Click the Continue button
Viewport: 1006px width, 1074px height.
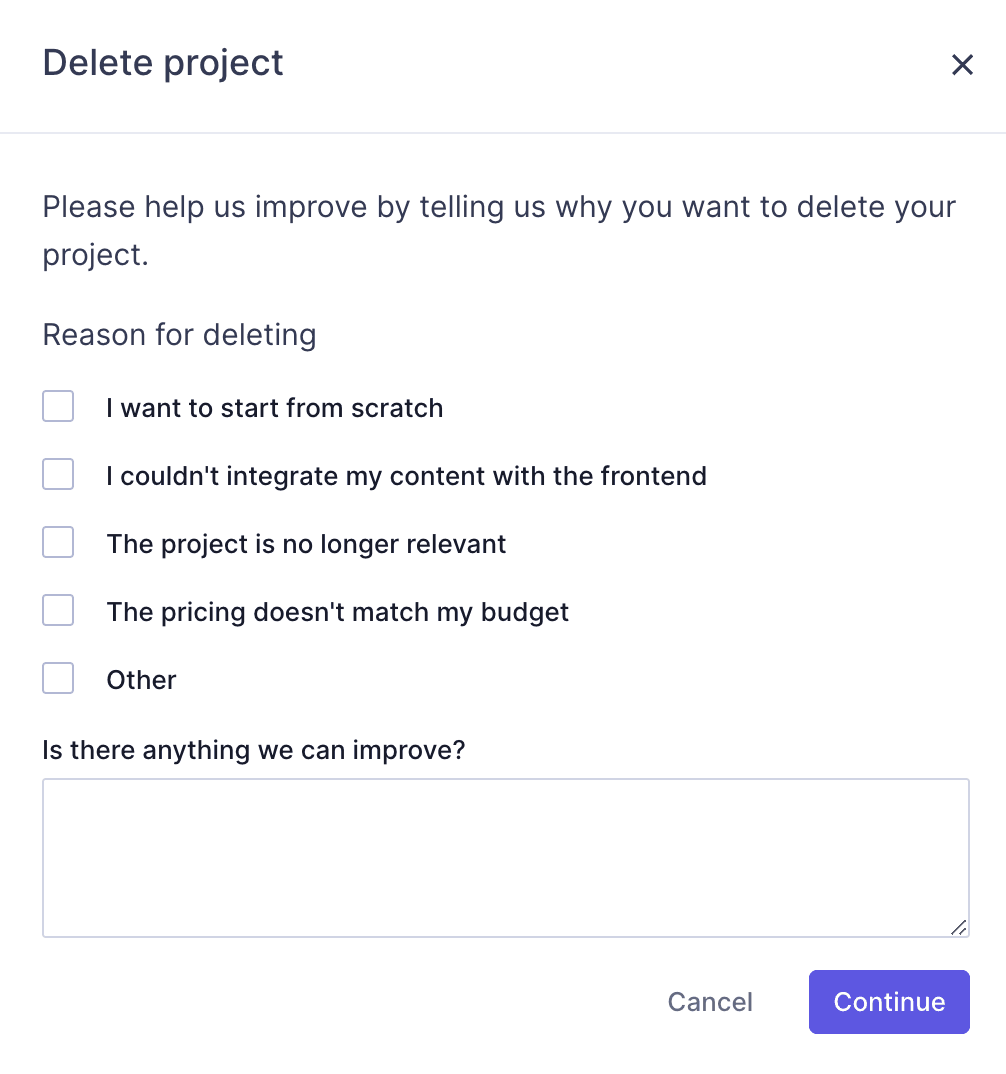889,1001
